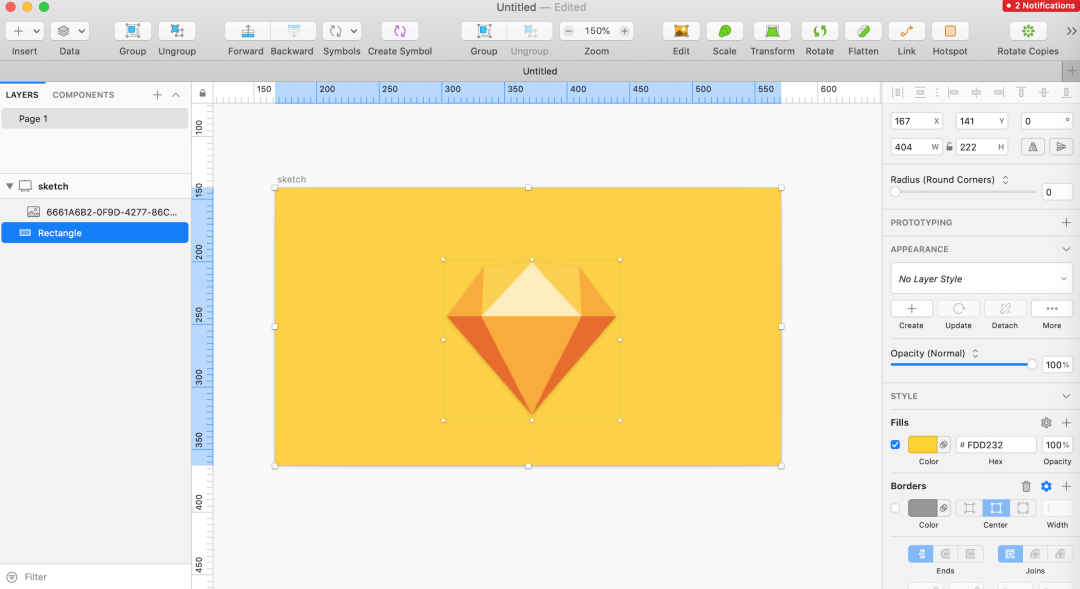Set border position to inside

tap(969, 508)
